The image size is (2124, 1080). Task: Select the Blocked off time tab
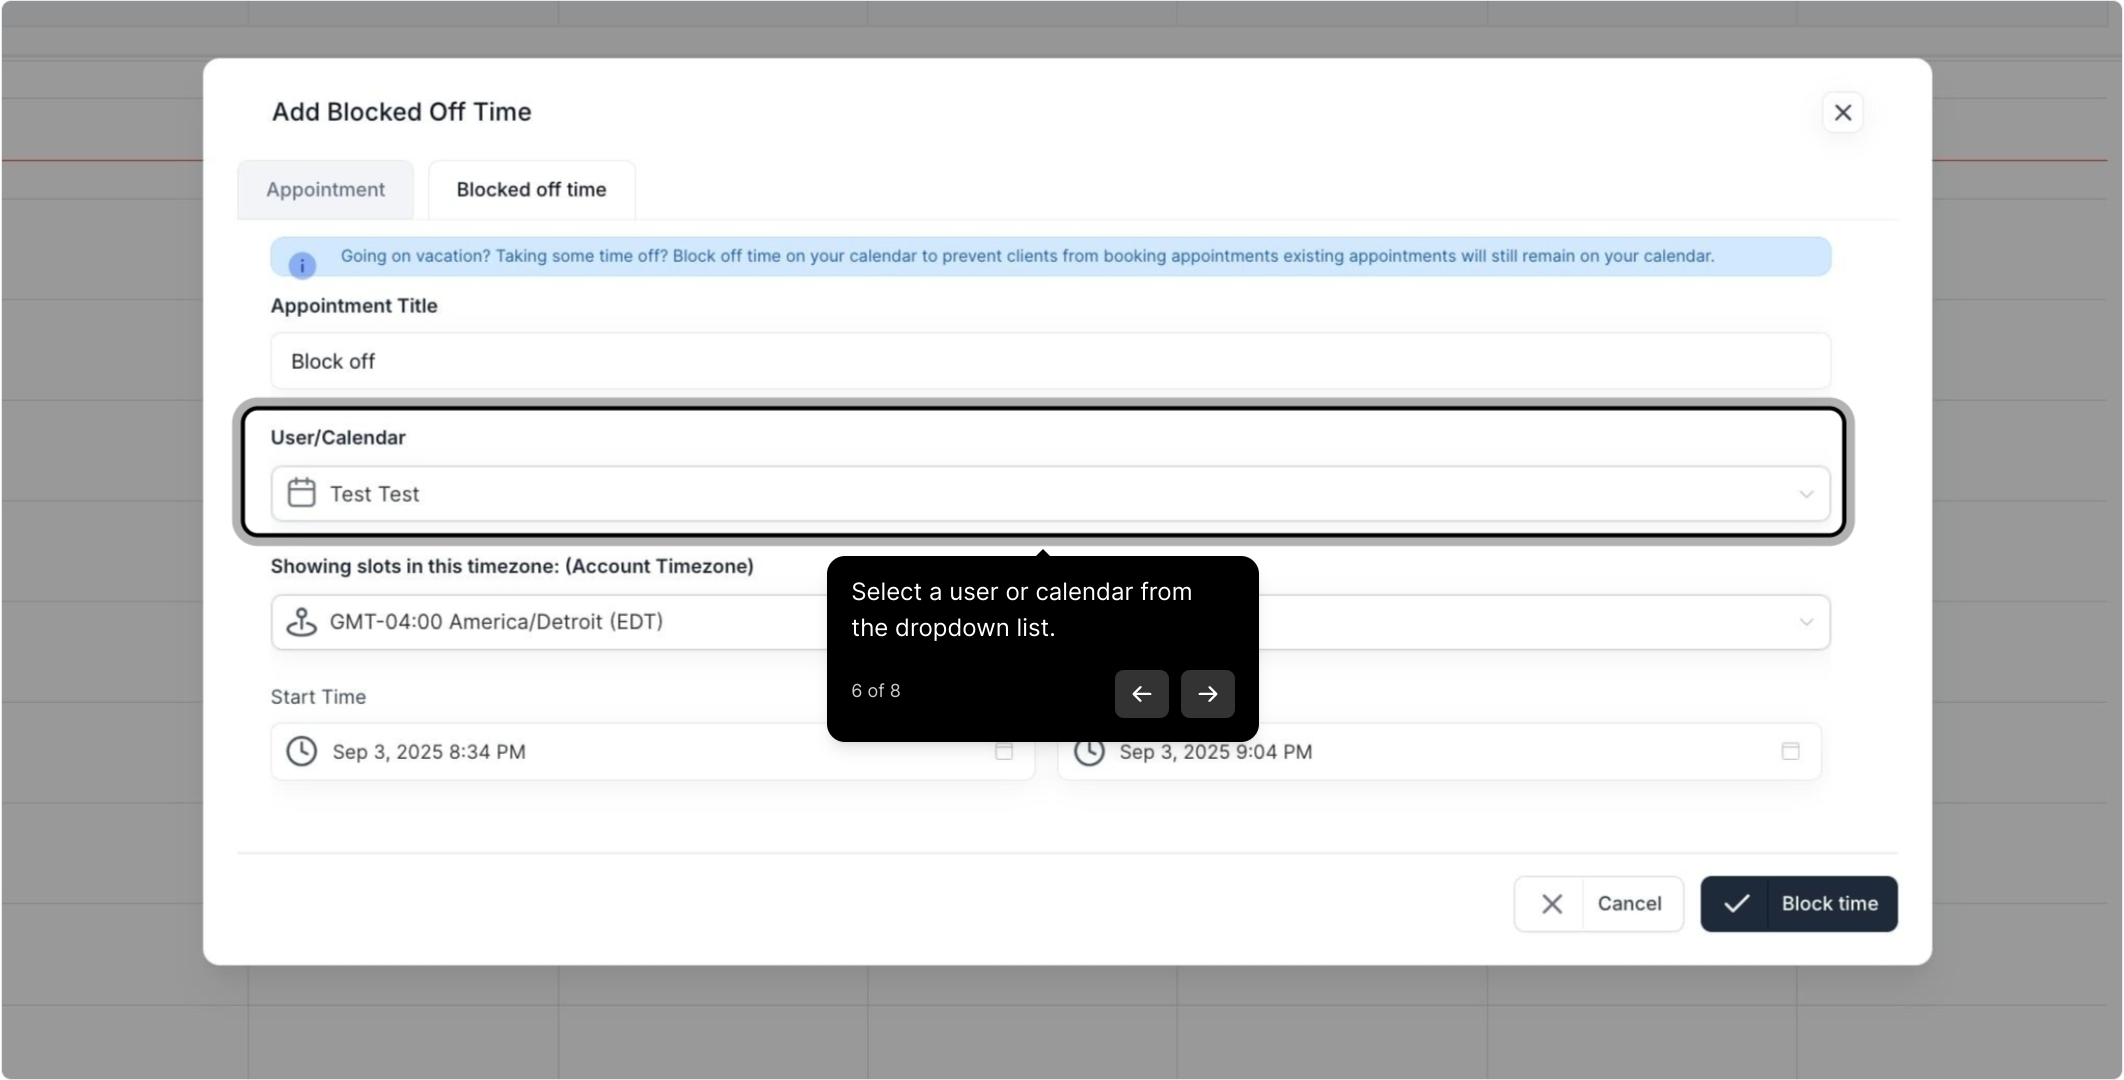(531, 190)
